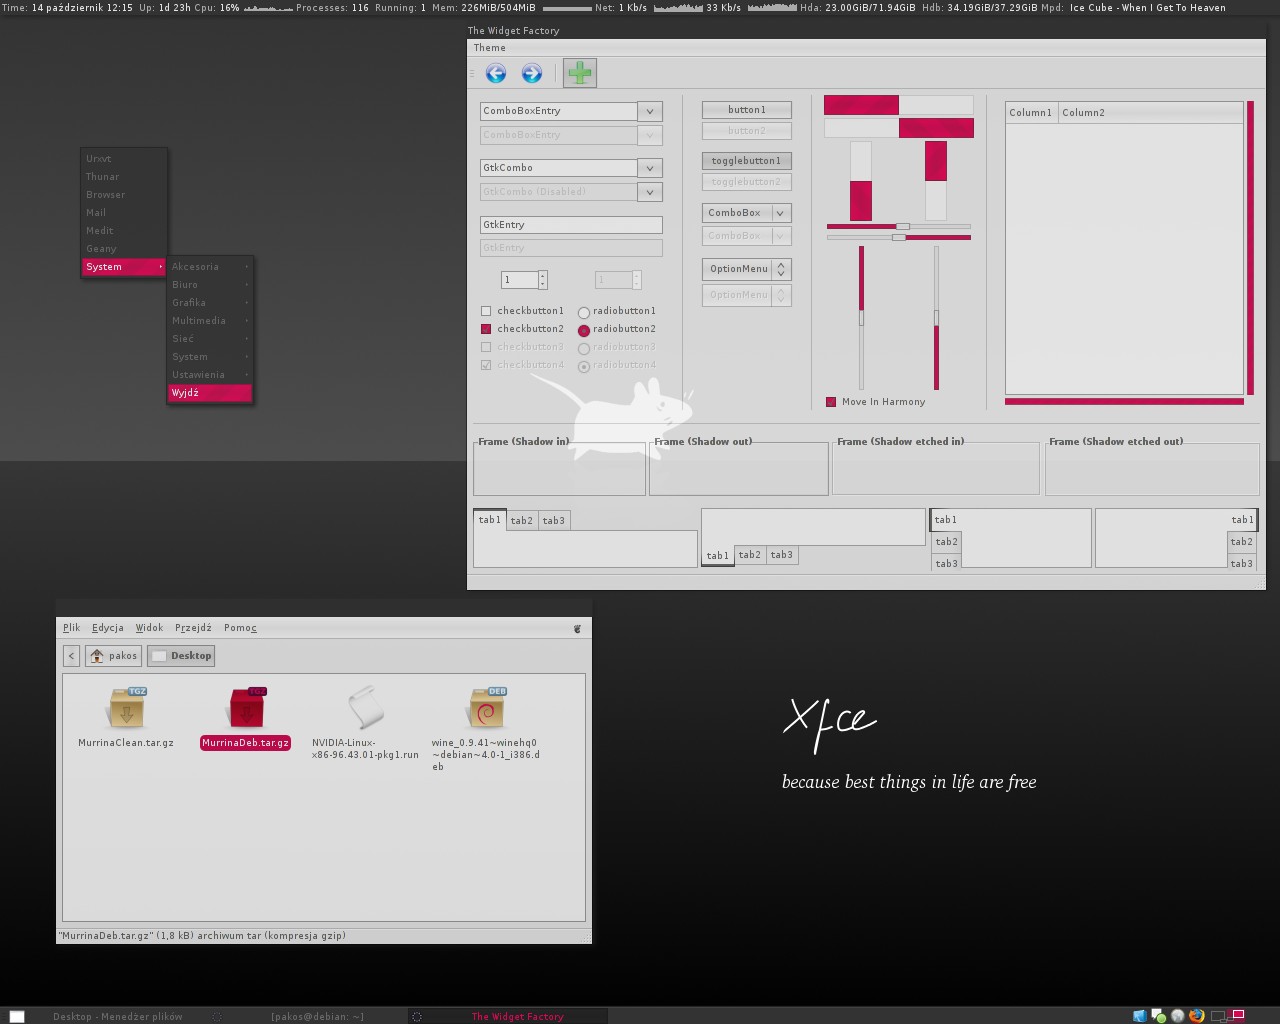Screen dimensions: 1280x1024
Task: Click the left vertical slider handle
Action: point(861,318)
